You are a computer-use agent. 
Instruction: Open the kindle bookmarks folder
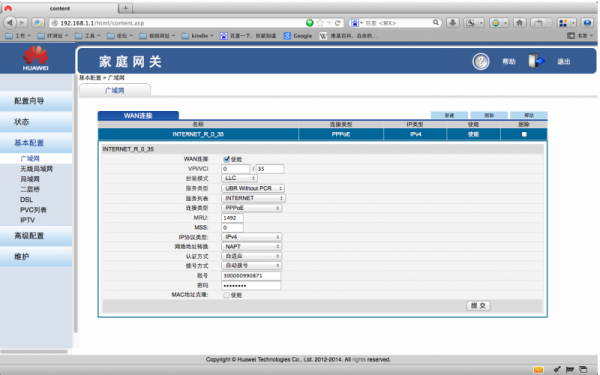(x=197, y=36)
